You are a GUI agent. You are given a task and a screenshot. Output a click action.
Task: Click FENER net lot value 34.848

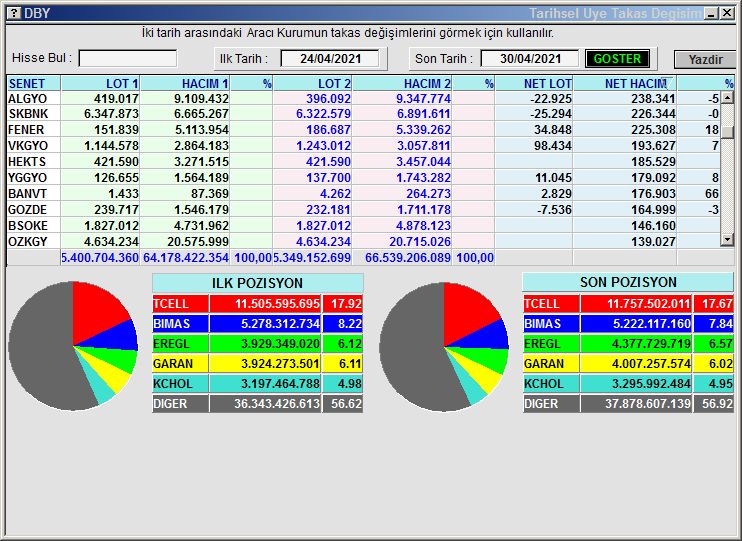[x=552, y=130]
